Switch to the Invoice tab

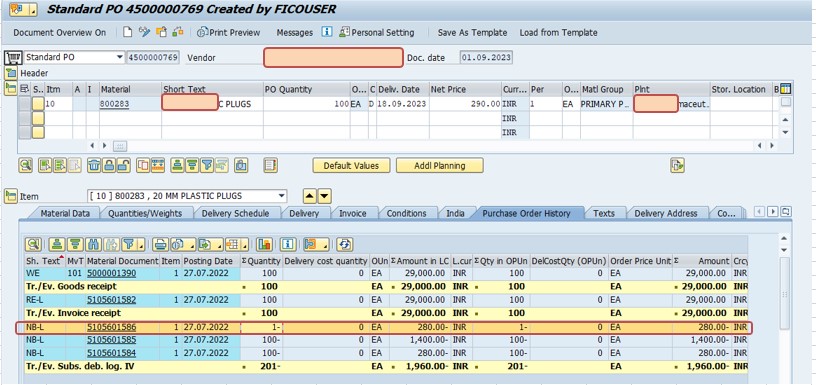point(353,213)
